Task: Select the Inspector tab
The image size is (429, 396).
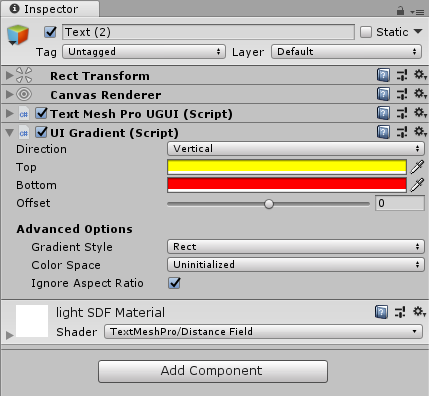Action: 50,9
